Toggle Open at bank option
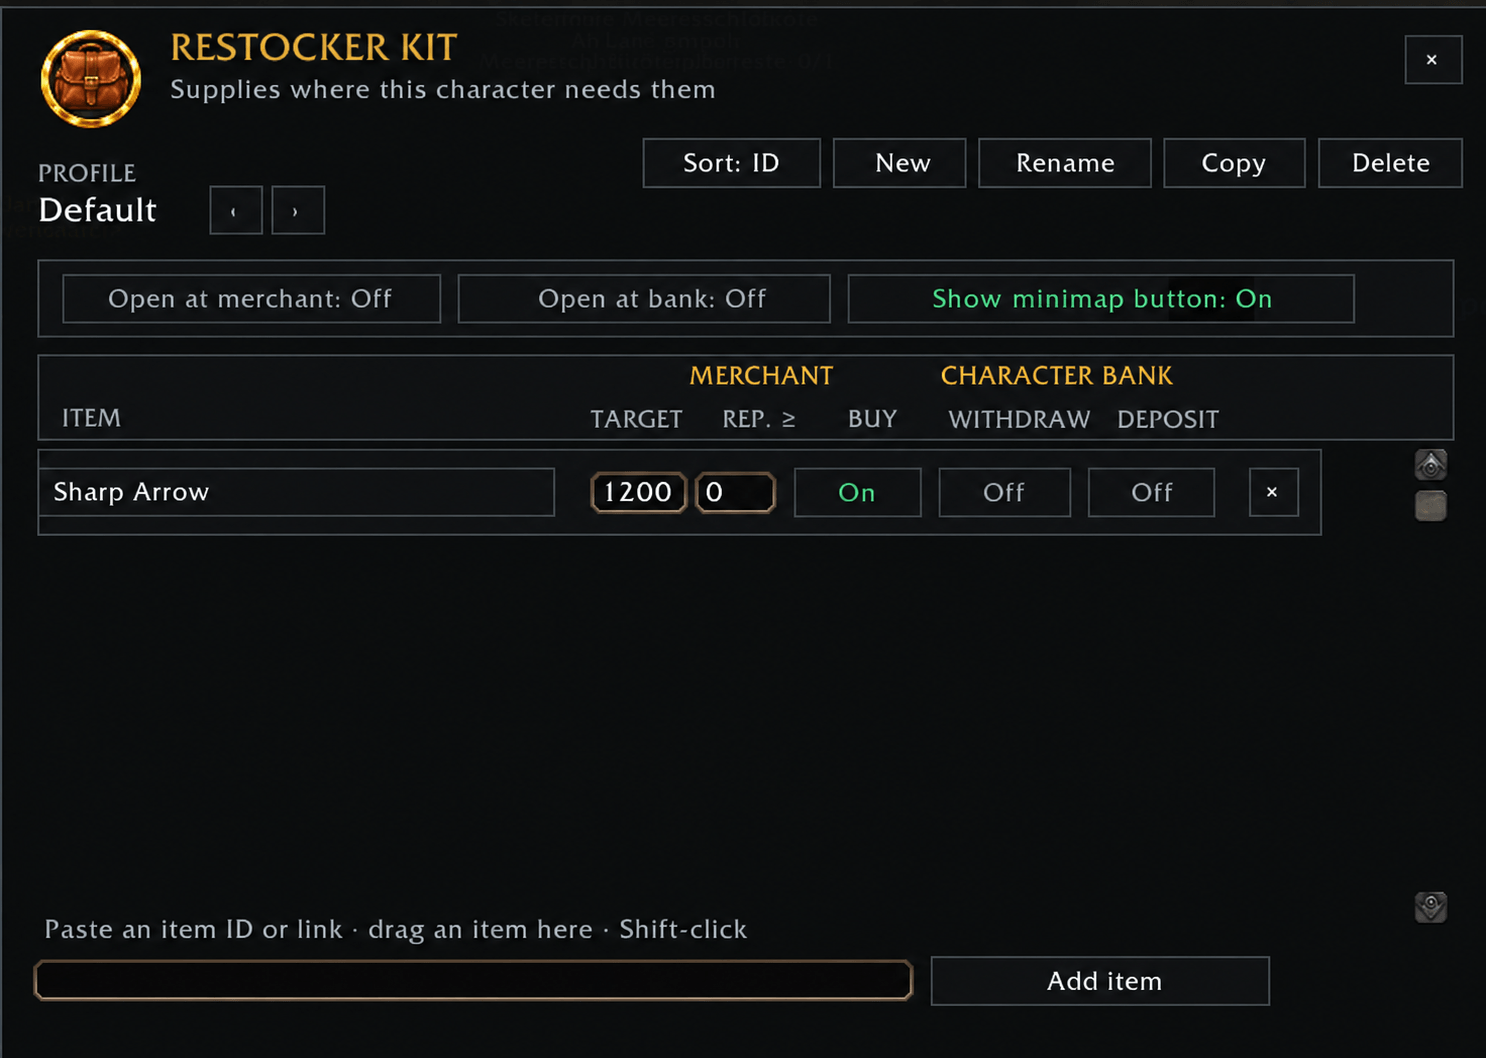The image size is (1486, 1058). pyautogui.click(x=644, y=299)
